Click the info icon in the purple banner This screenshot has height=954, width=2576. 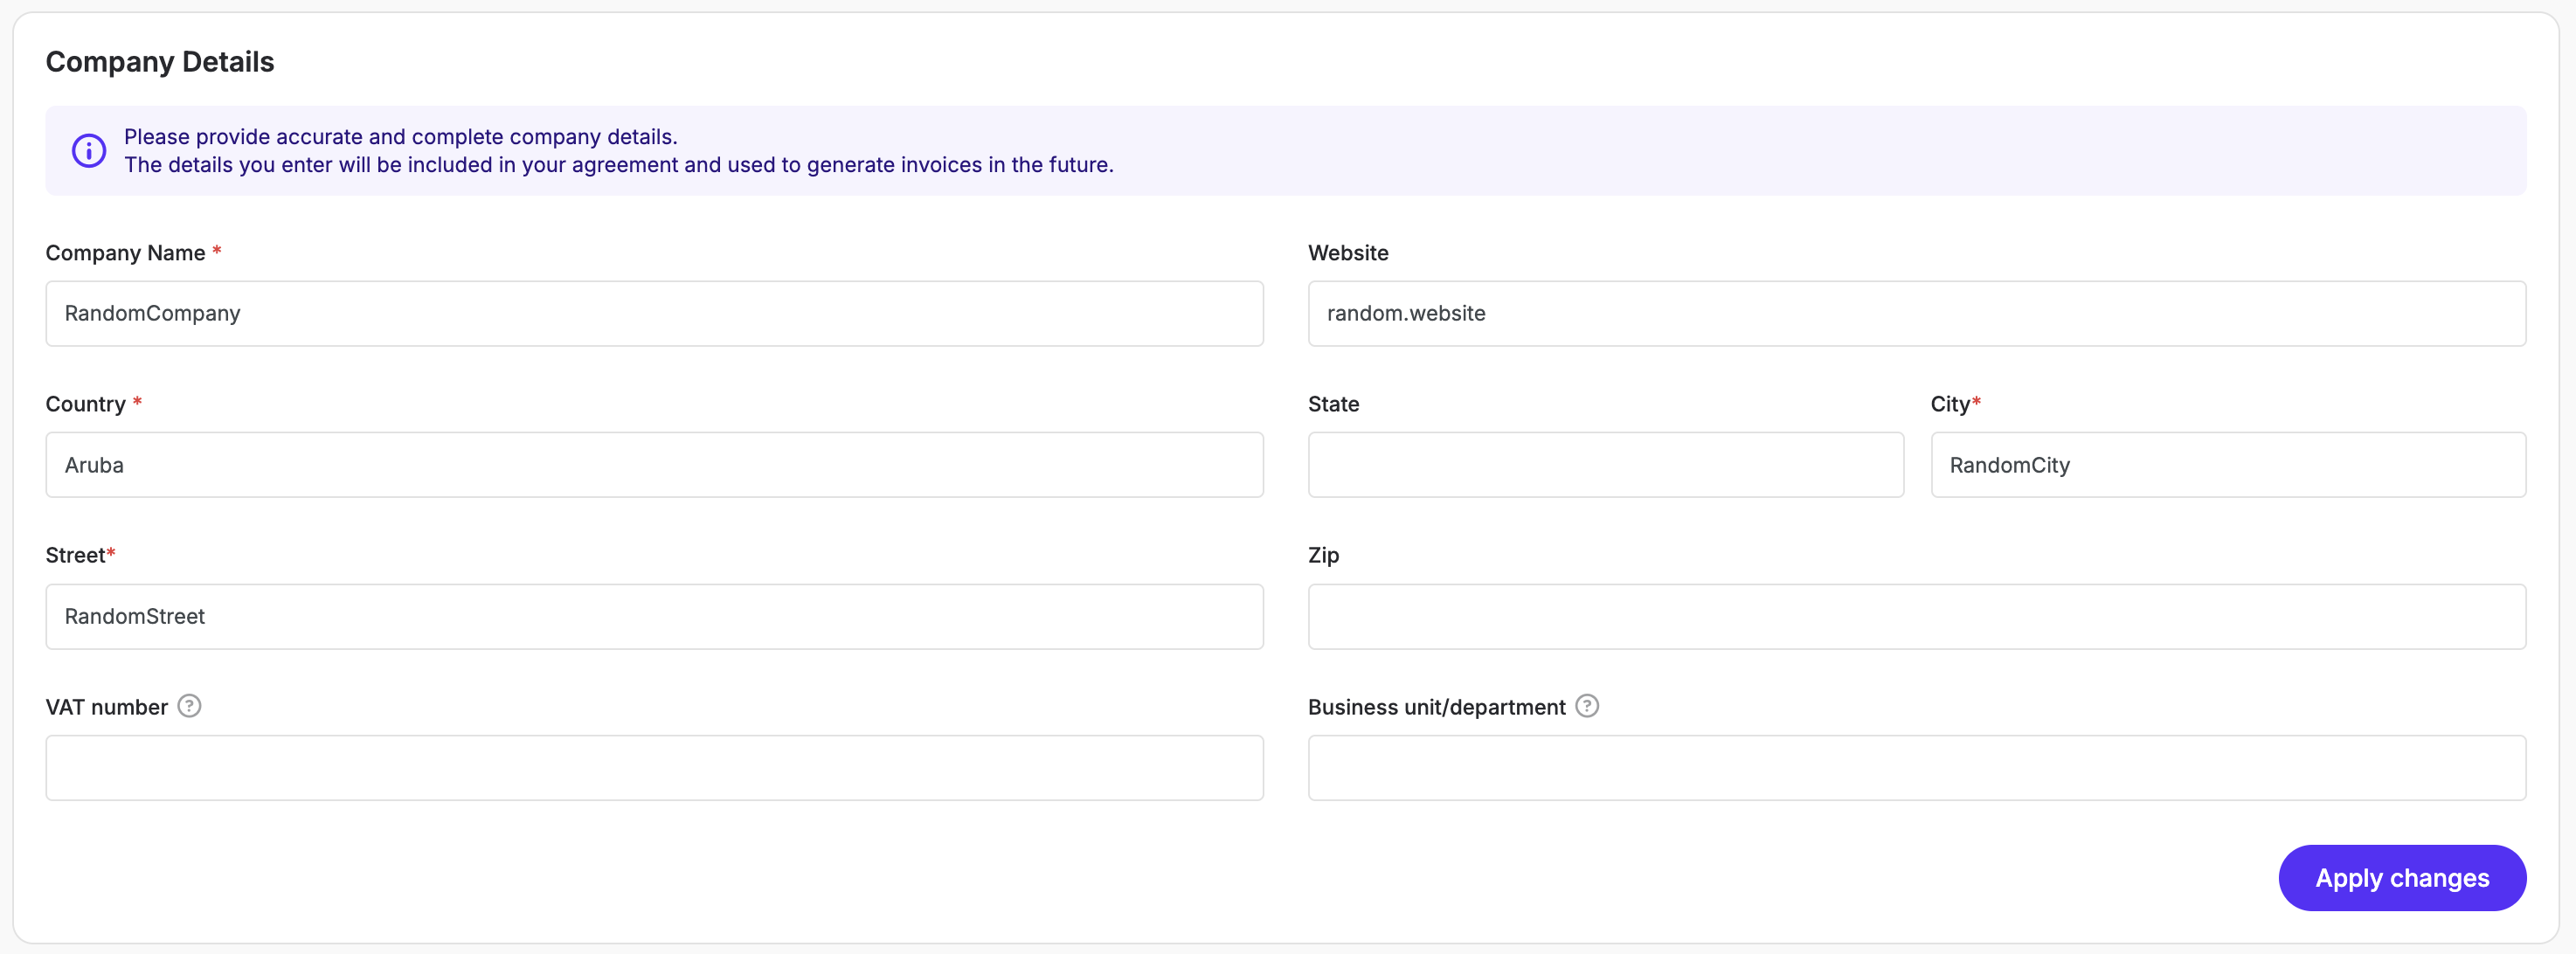pos(88,150)
